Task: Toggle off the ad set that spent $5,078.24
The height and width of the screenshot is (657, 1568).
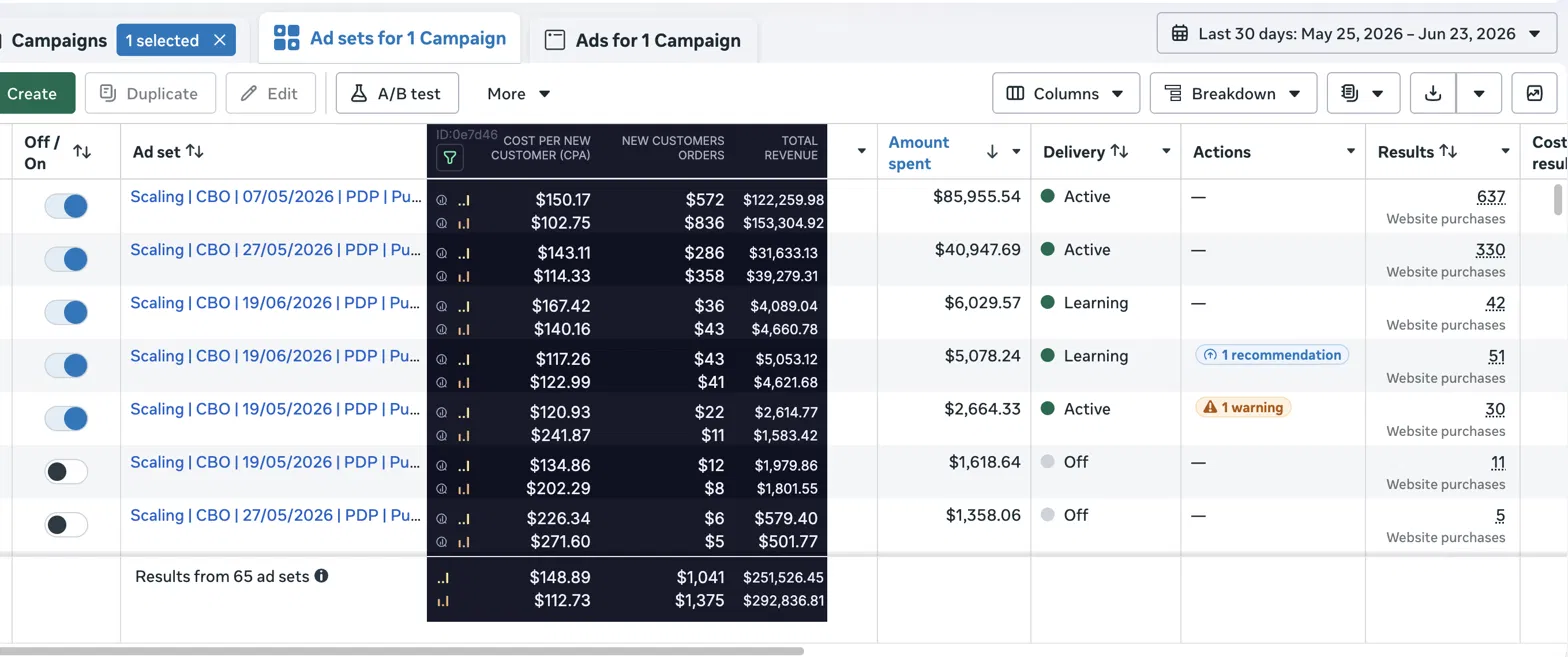Action: click(66, 365)
